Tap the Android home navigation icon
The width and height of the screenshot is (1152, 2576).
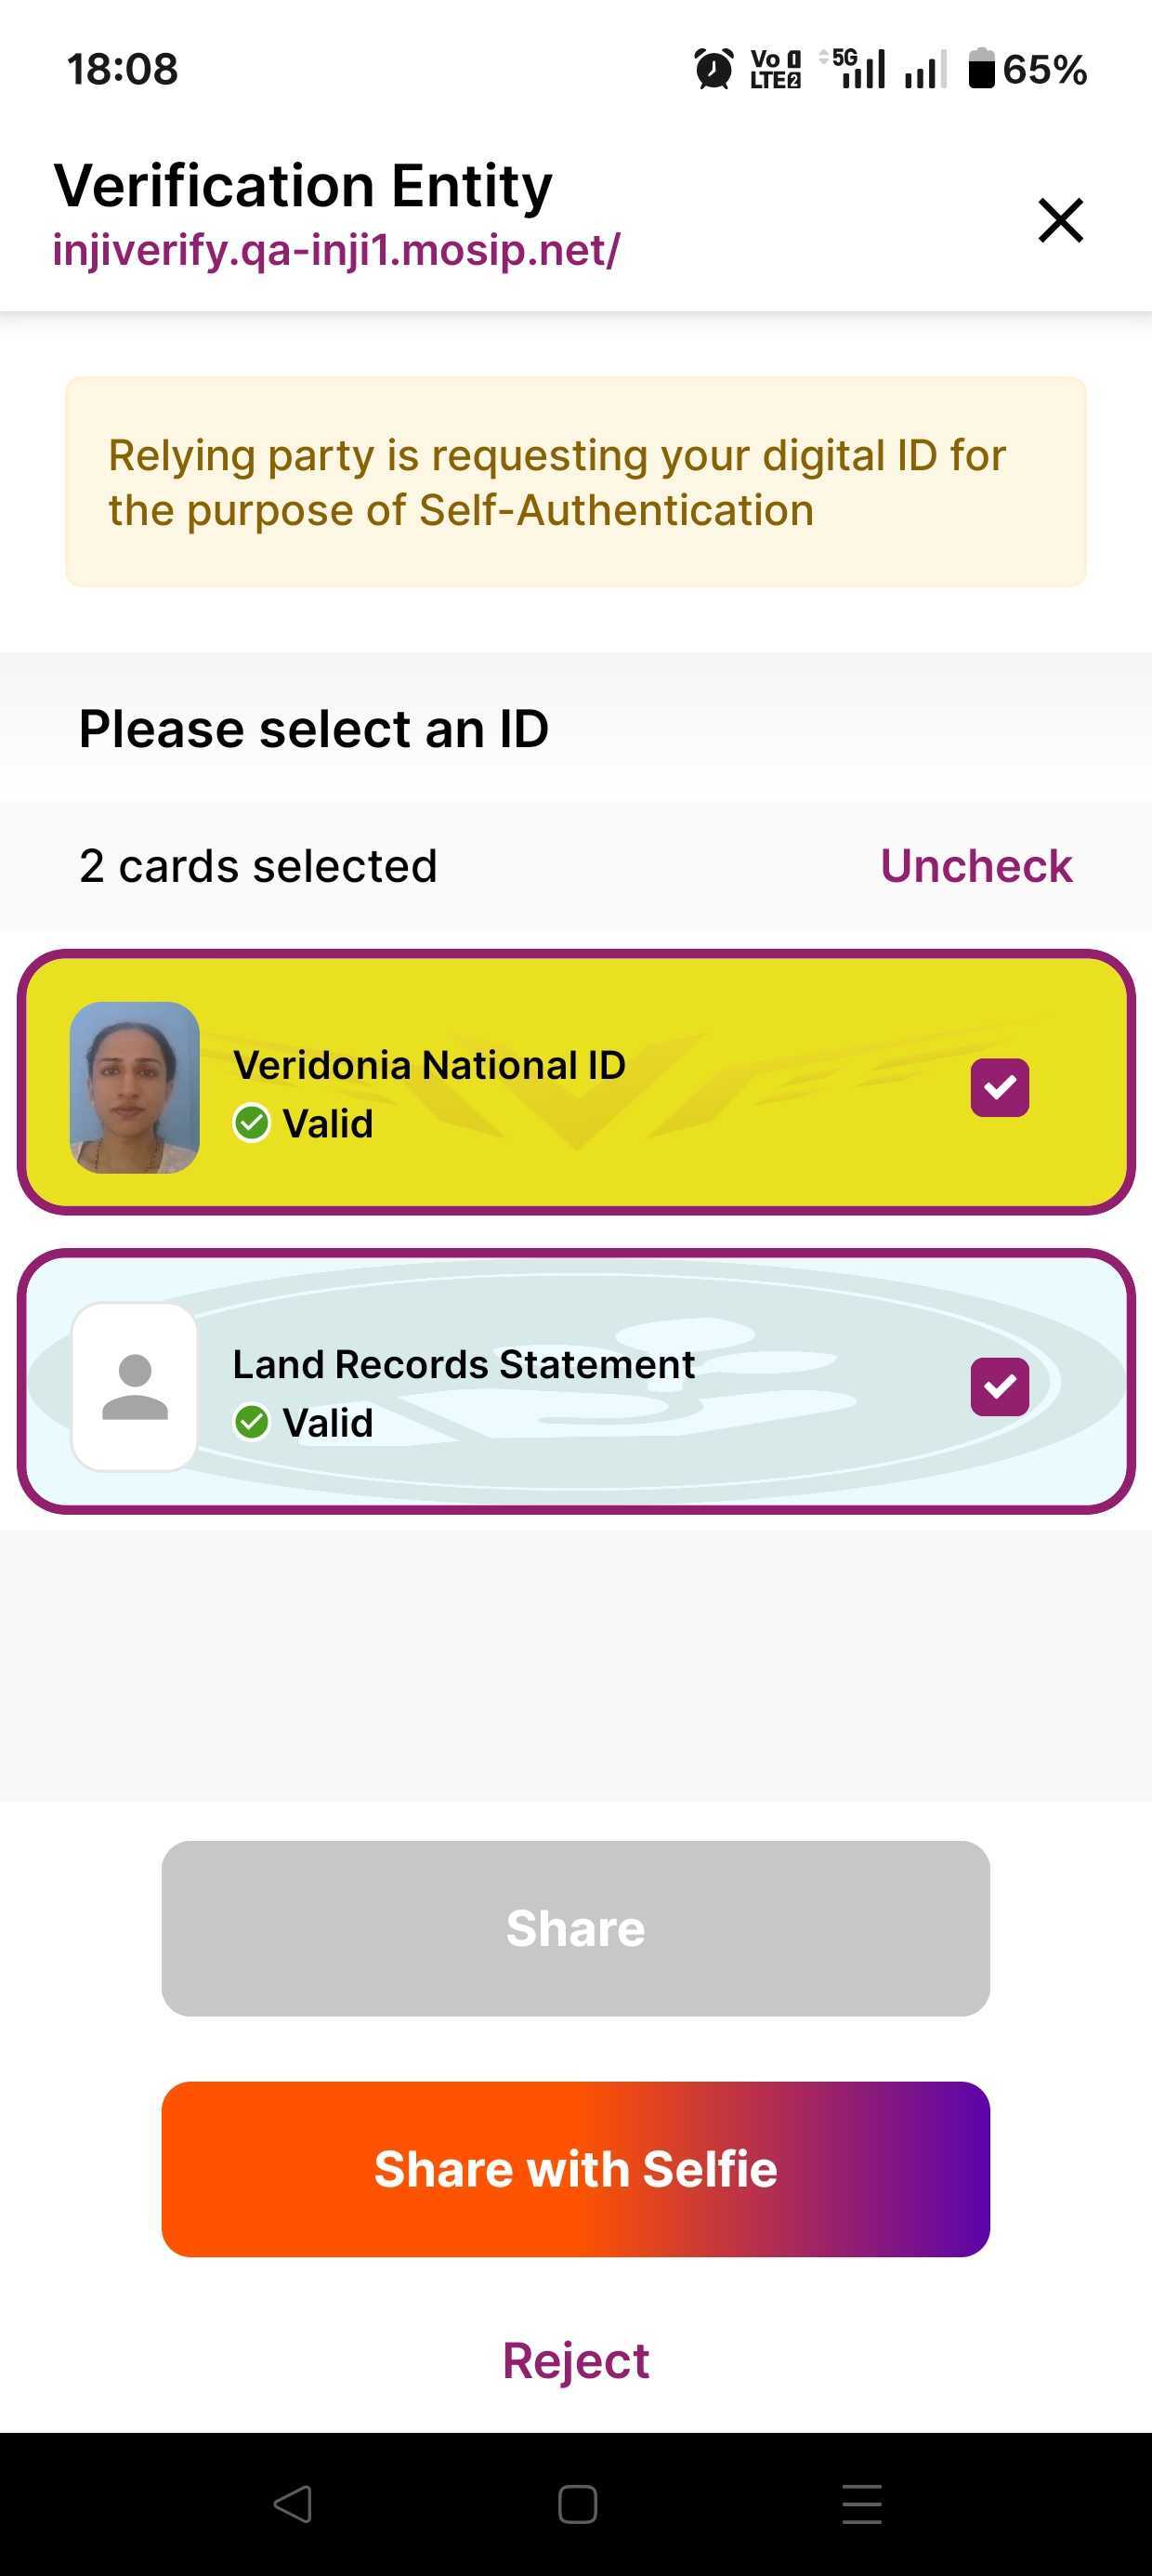coord(577,2504)
